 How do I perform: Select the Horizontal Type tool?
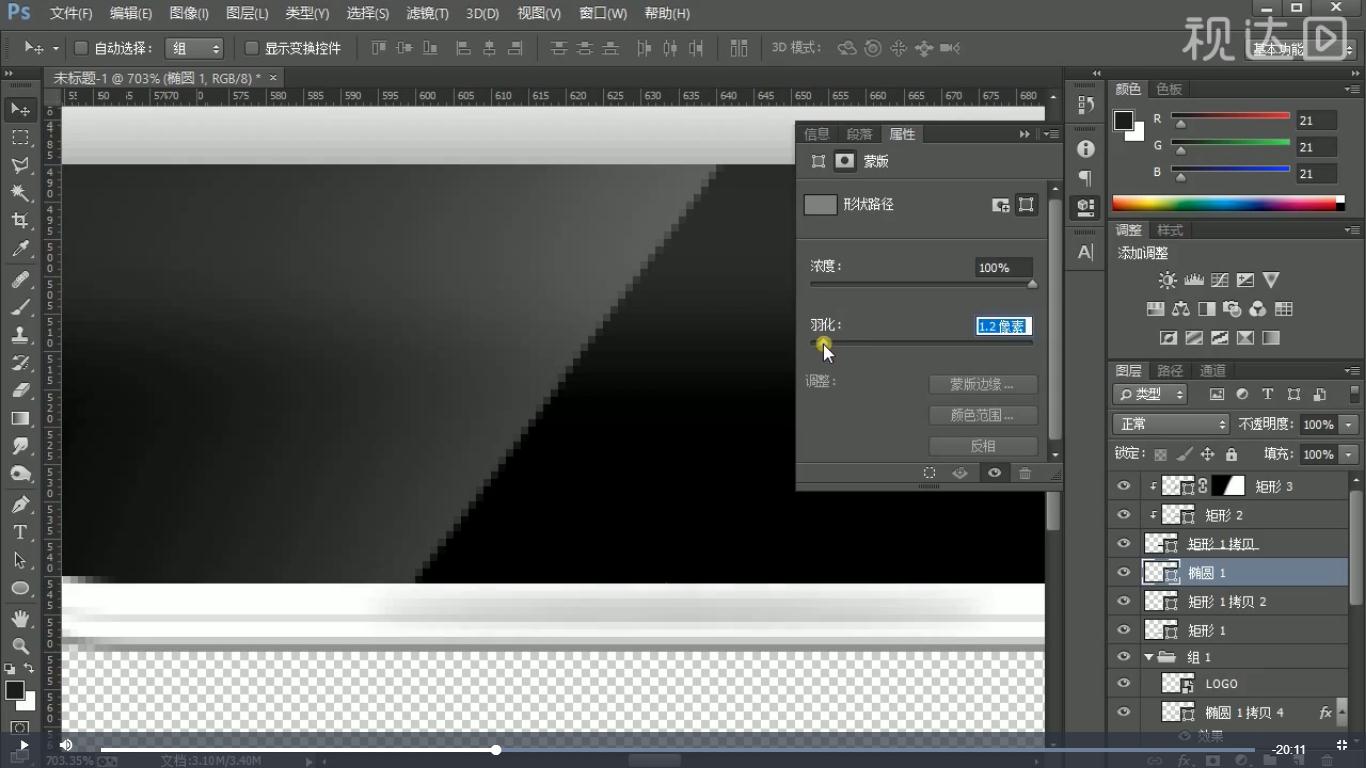coord(20,532)
